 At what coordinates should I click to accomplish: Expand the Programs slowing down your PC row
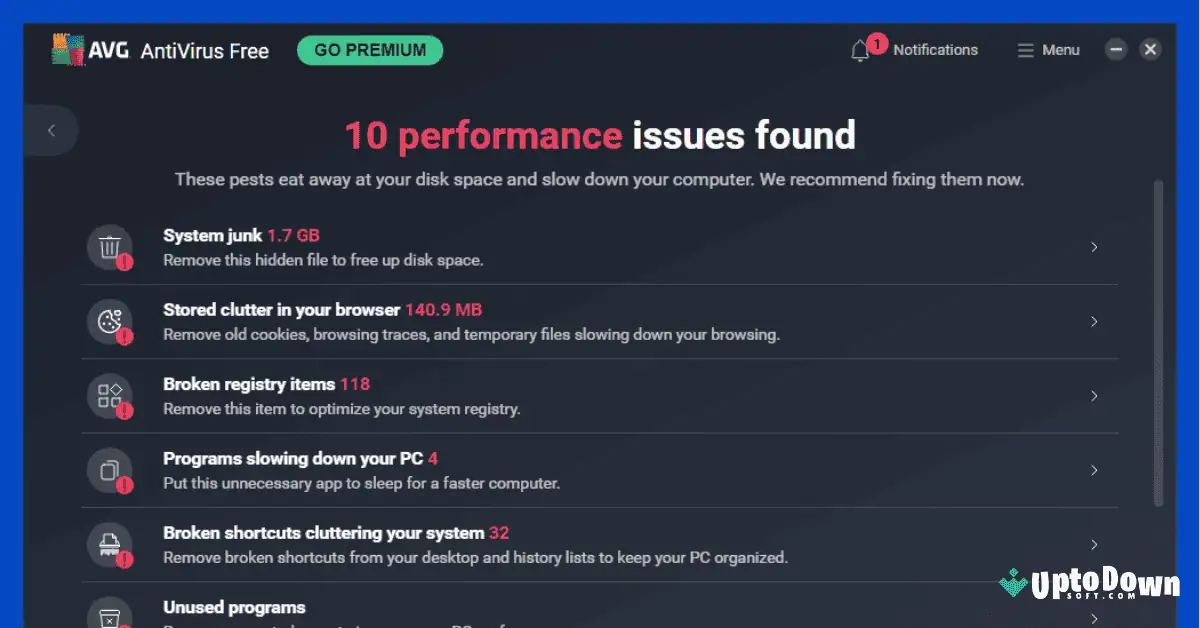click(x=1094, y=470)
